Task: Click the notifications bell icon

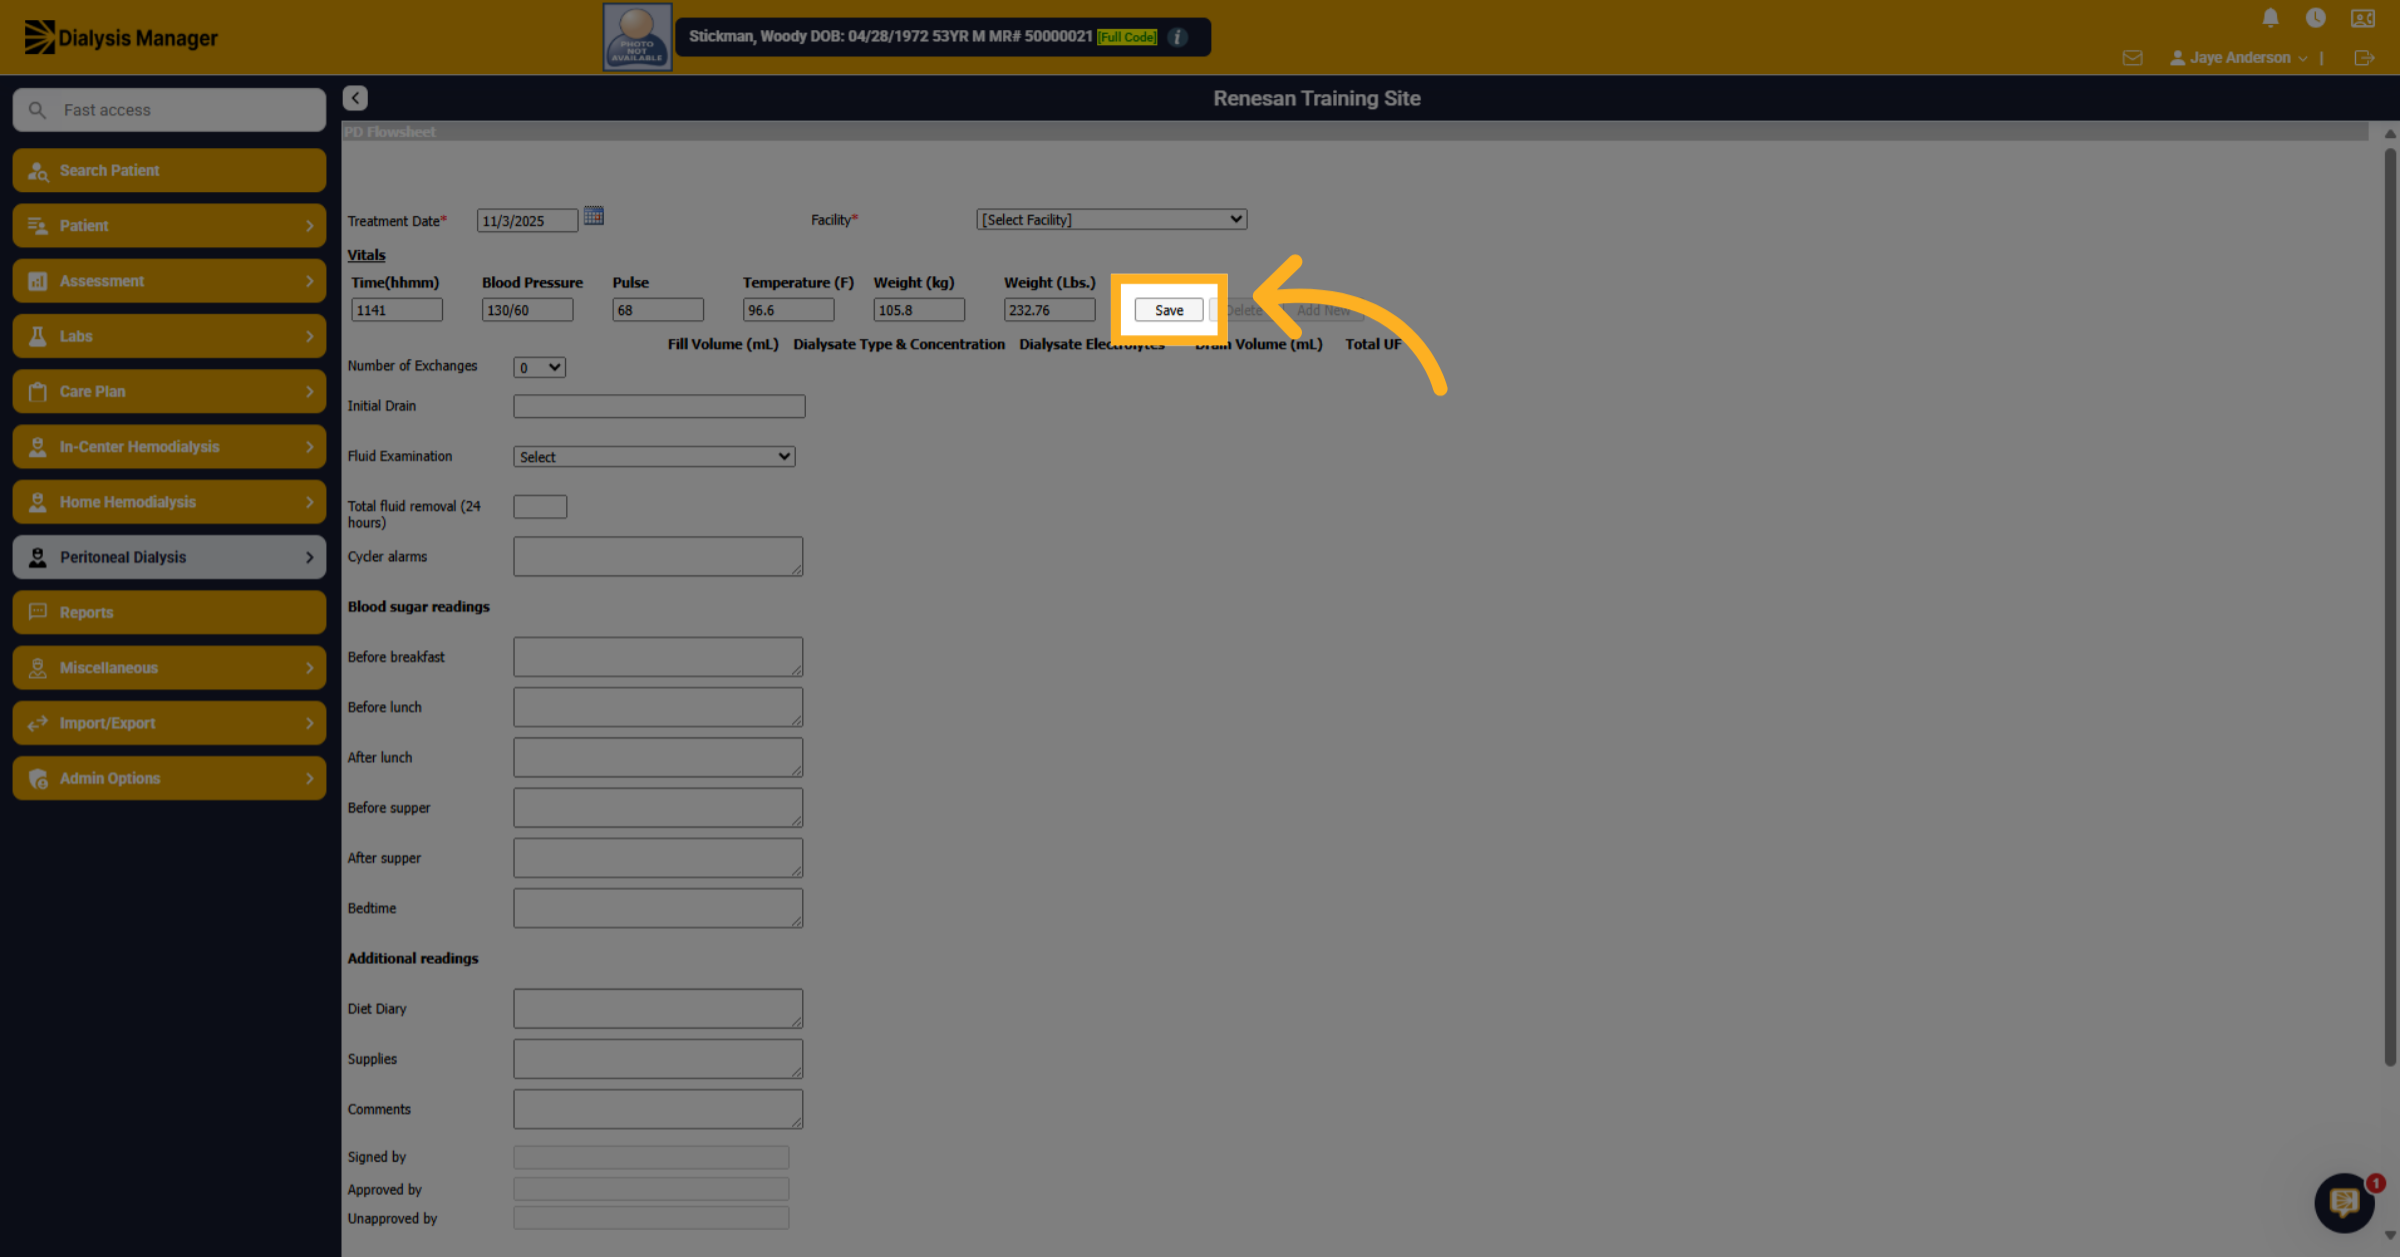Action: [x=2270, y=18]
